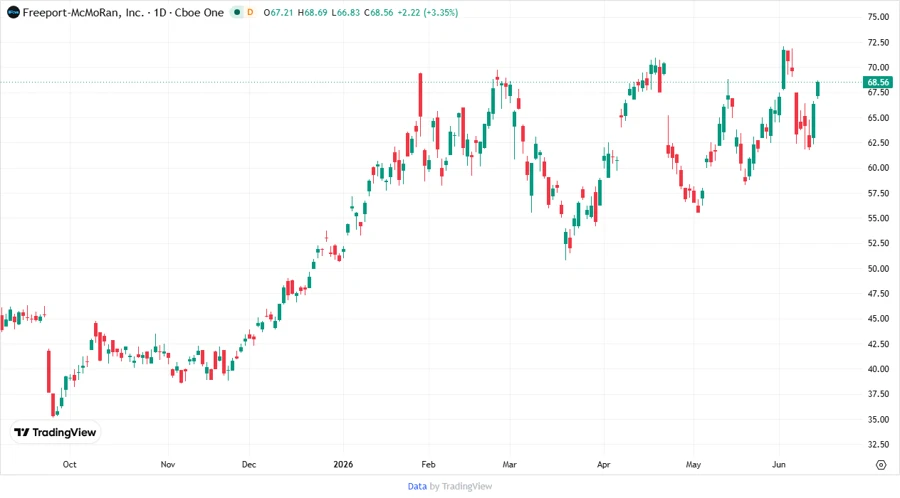Click the TradingView logo badge
Viewport: 900px width, 498px height.
click(x=56, y=433)
